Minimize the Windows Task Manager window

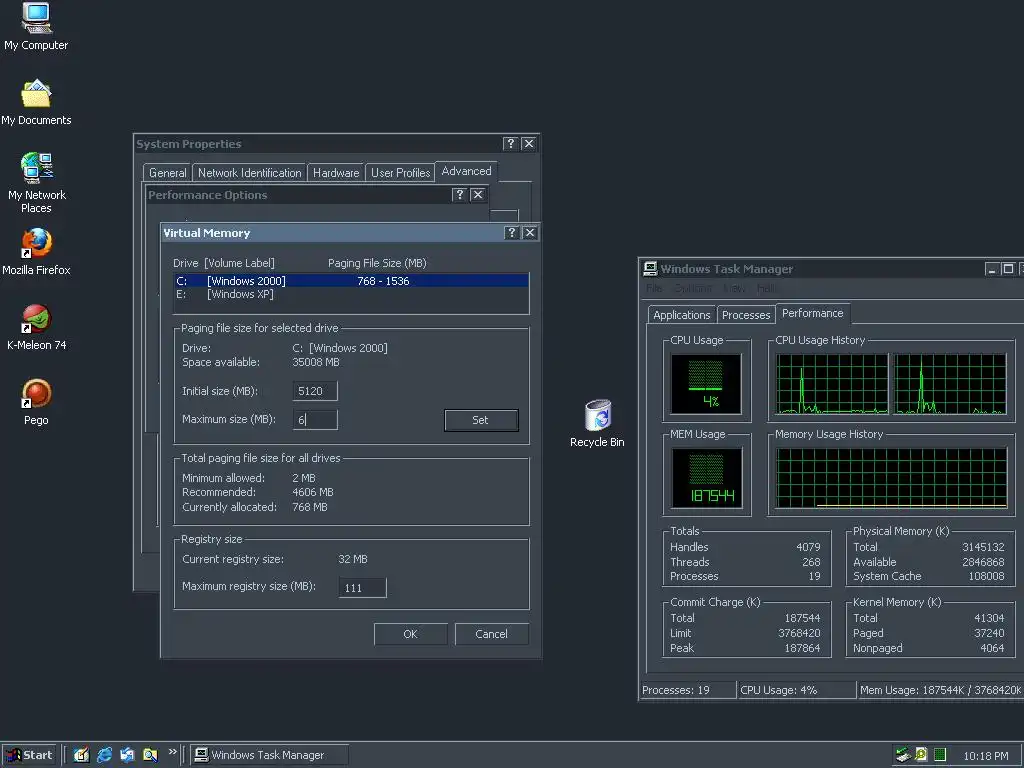[x=992, y=269]
